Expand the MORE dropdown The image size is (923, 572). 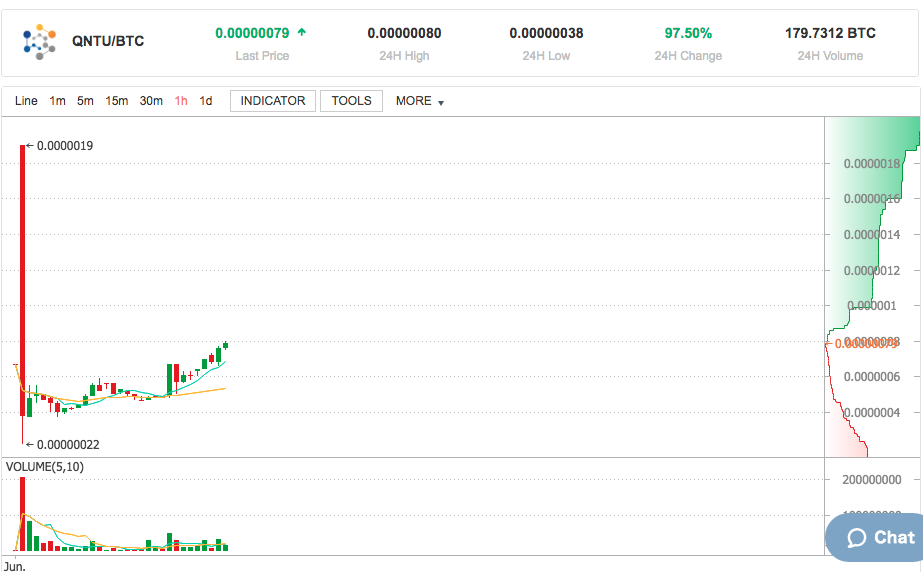[x=420, y=101]
